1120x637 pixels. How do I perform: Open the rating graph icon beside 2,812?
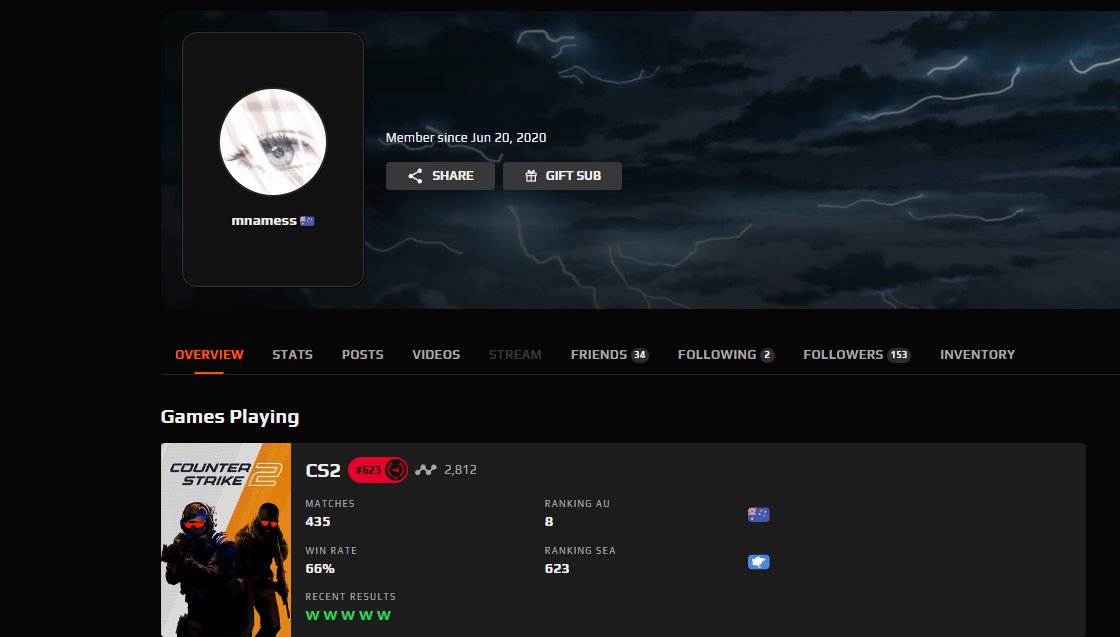pos(427,469)
